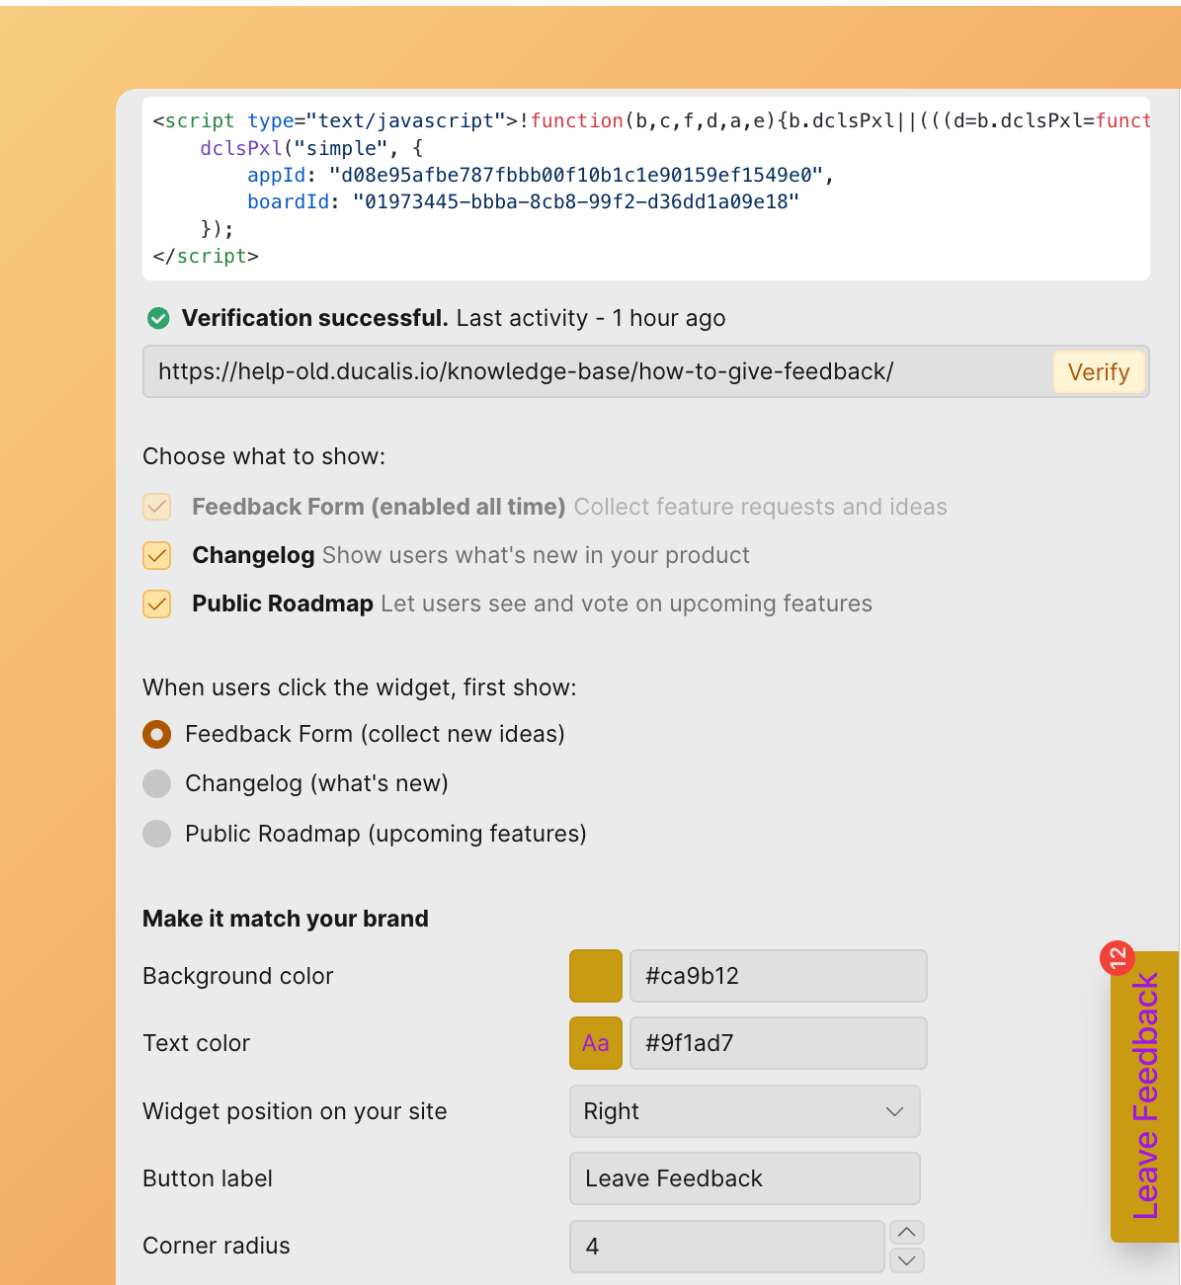Click the purple text color hex swatch
1181x1285 pixels.
click(595, 1043)
